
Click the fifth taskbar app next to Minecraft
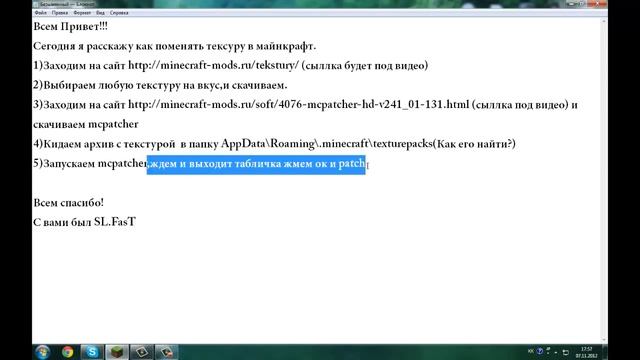(x=142, y=352)
